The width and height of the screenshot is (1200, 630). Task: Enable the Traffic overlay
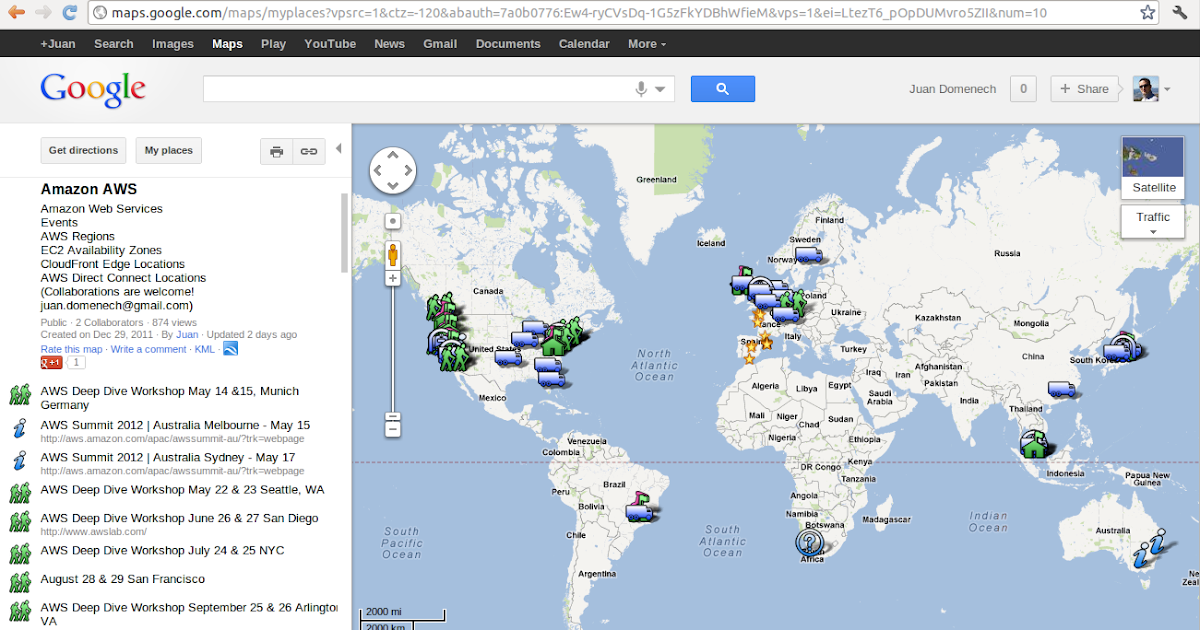pyautogui.click(x=1152, y=217)
